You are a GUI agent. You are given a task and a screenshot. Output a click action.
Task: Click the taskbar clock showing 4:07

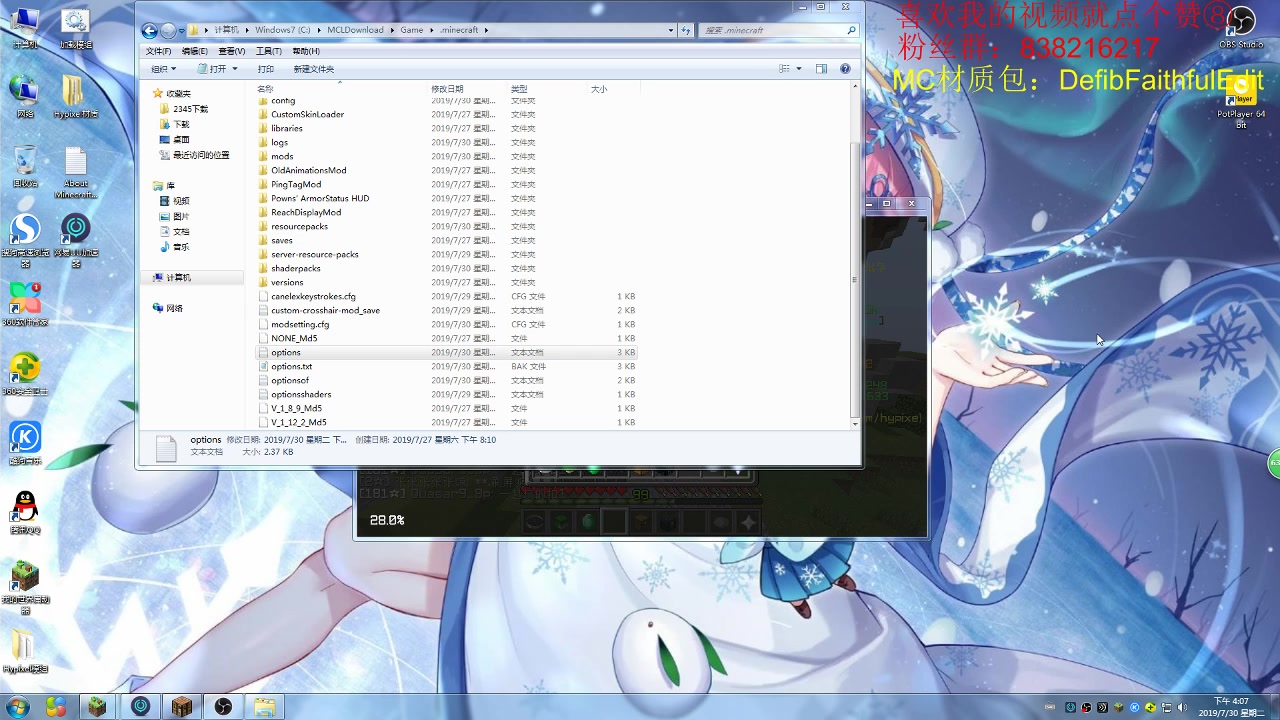click(1231, 707)
